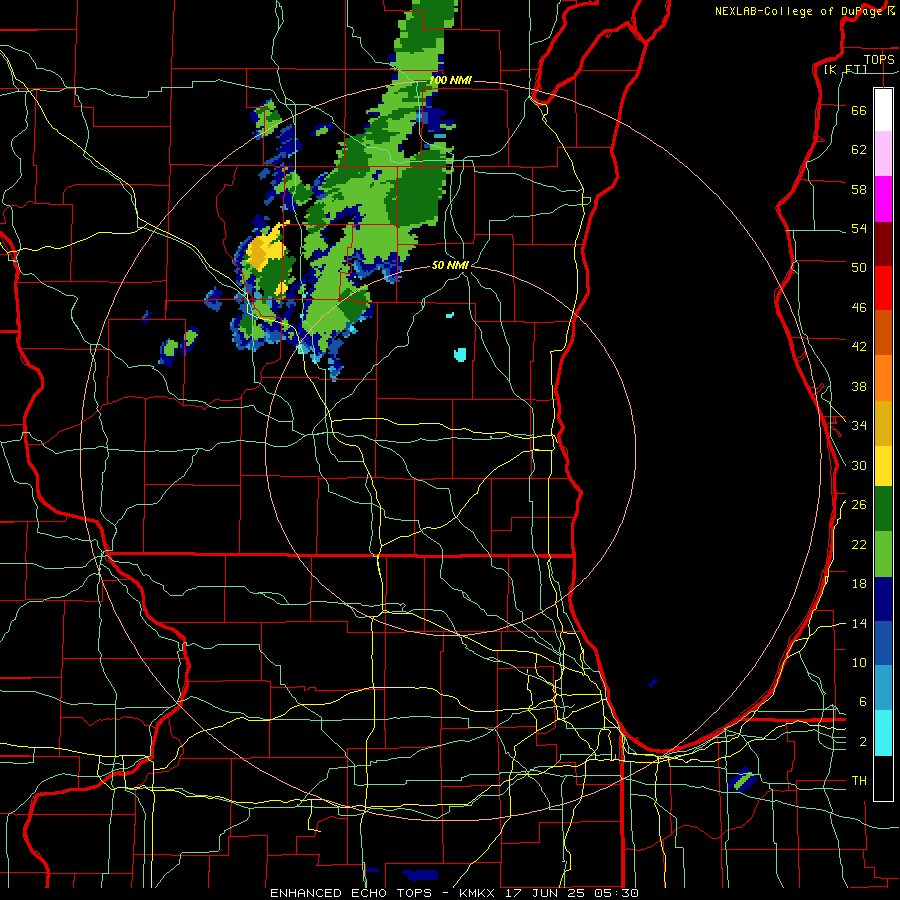The image size is (900, 900).
Task: Click the 'KMKX' radar site identifier
Action: coord(479,893)
